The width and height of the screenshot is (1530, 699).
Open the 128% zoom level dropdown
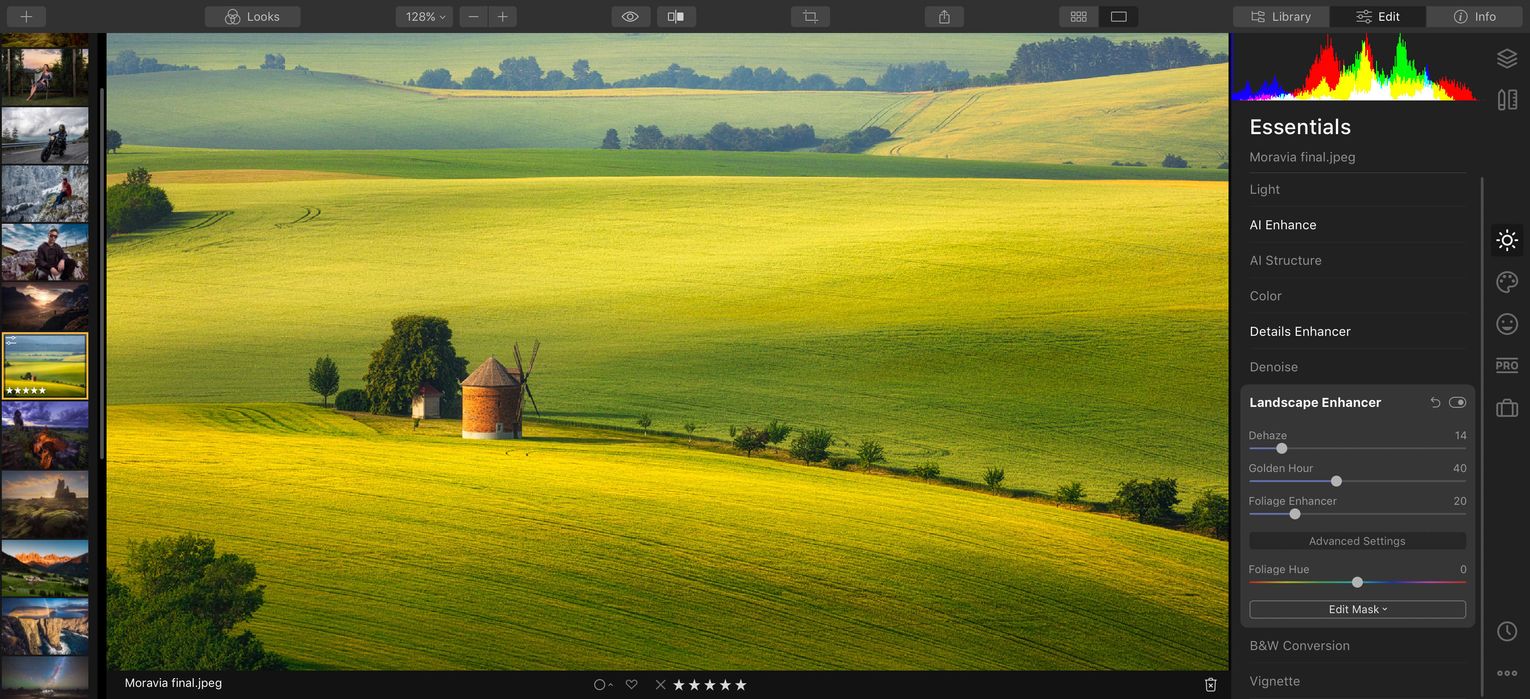pos(423,16)
